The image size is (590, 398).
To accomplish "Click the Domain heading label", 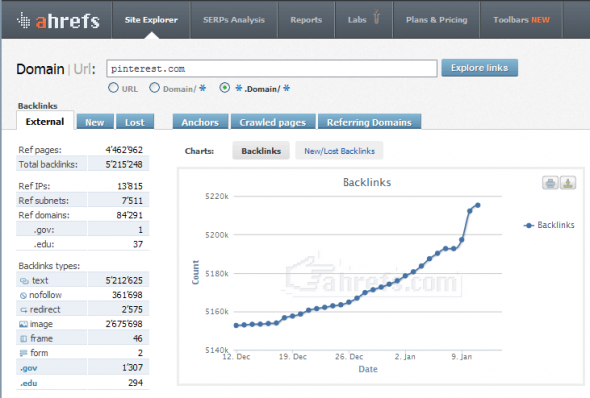I will 40,69.
